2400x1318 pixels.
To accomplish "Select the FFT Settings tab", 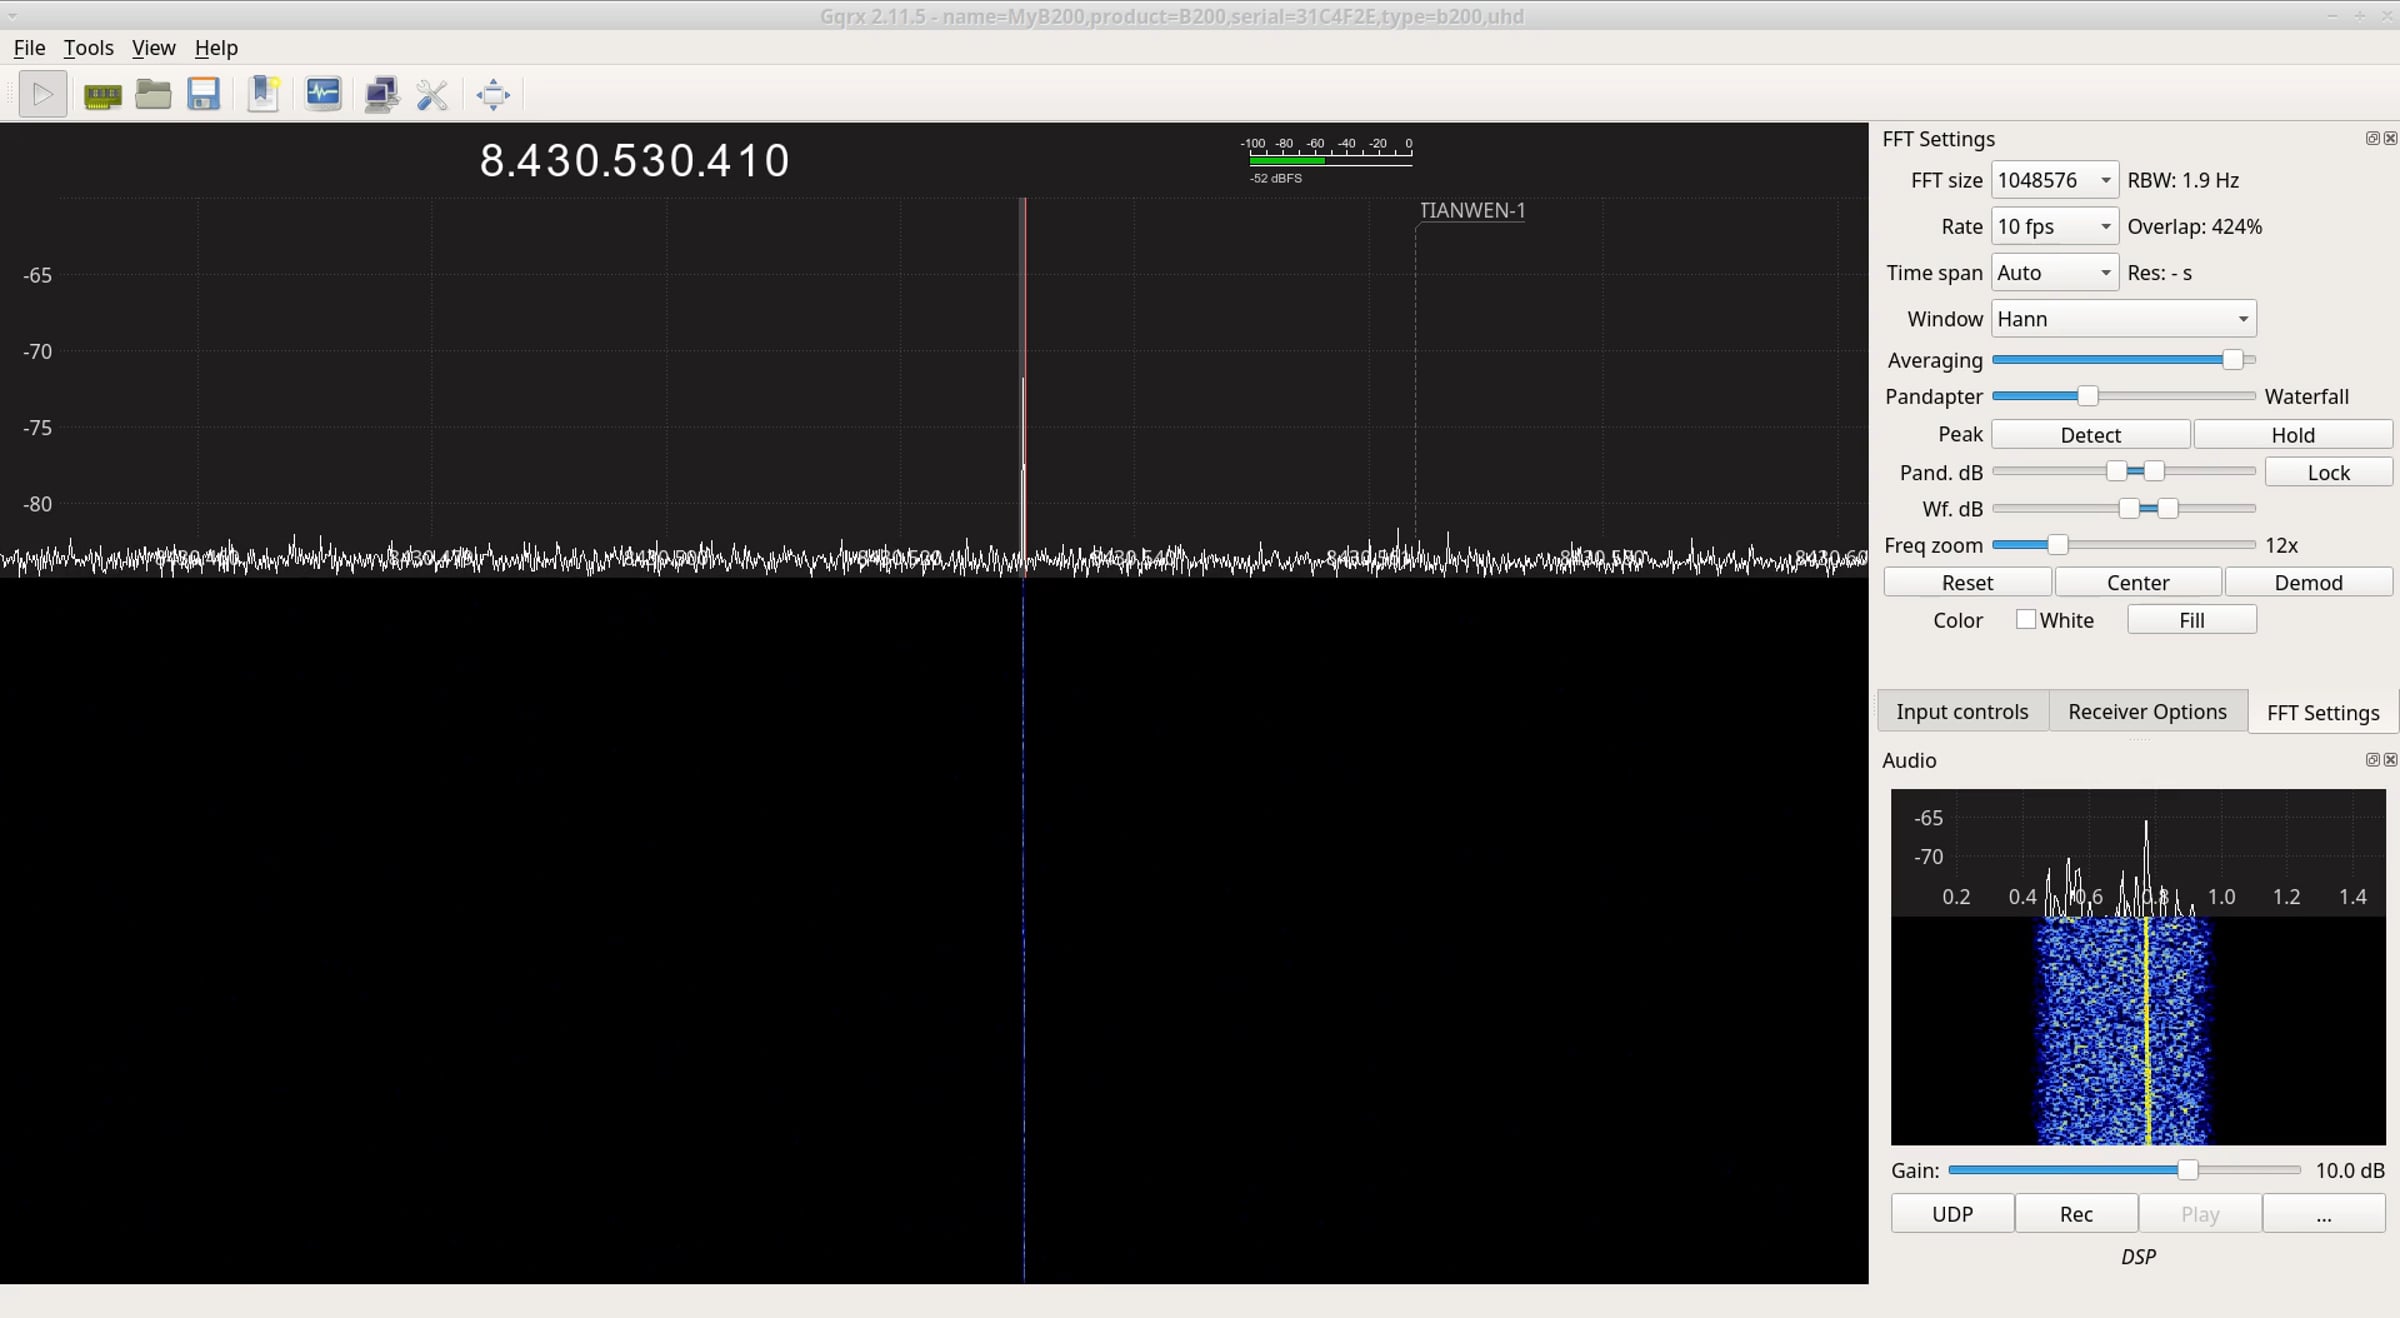I will point(2323,712).
